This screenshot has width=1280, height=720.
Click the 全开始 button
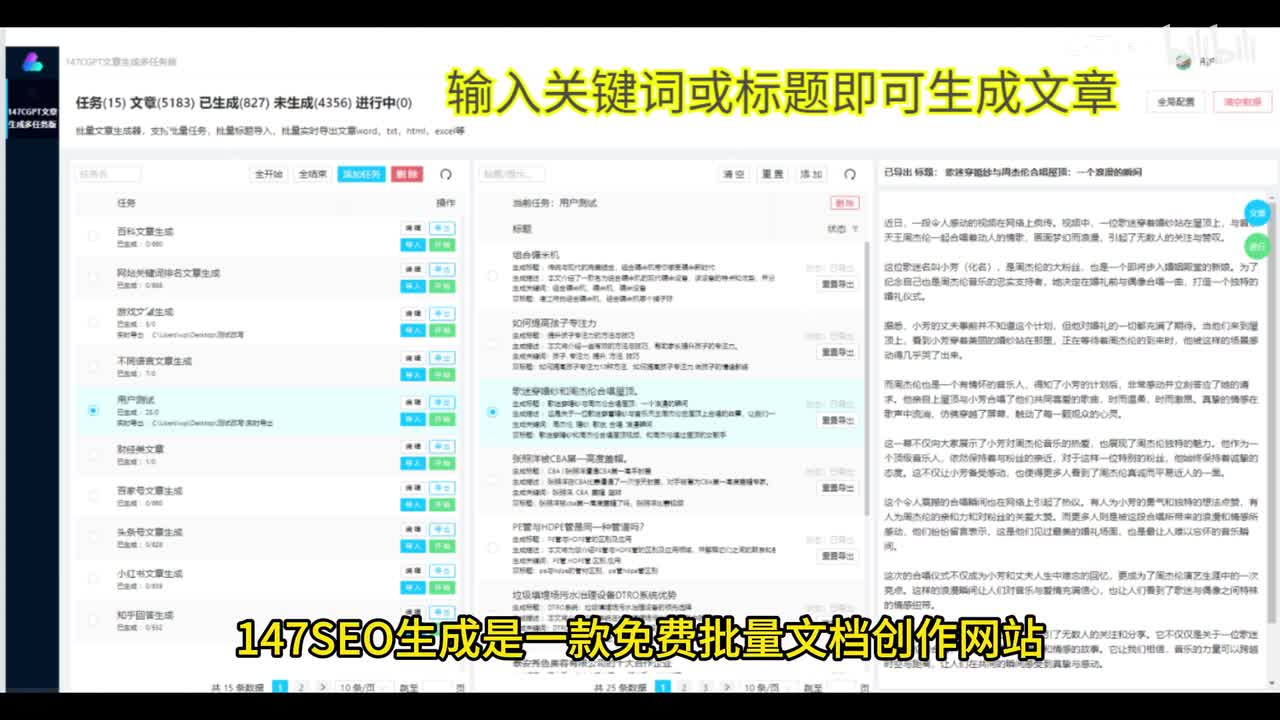tap(269, 174)
